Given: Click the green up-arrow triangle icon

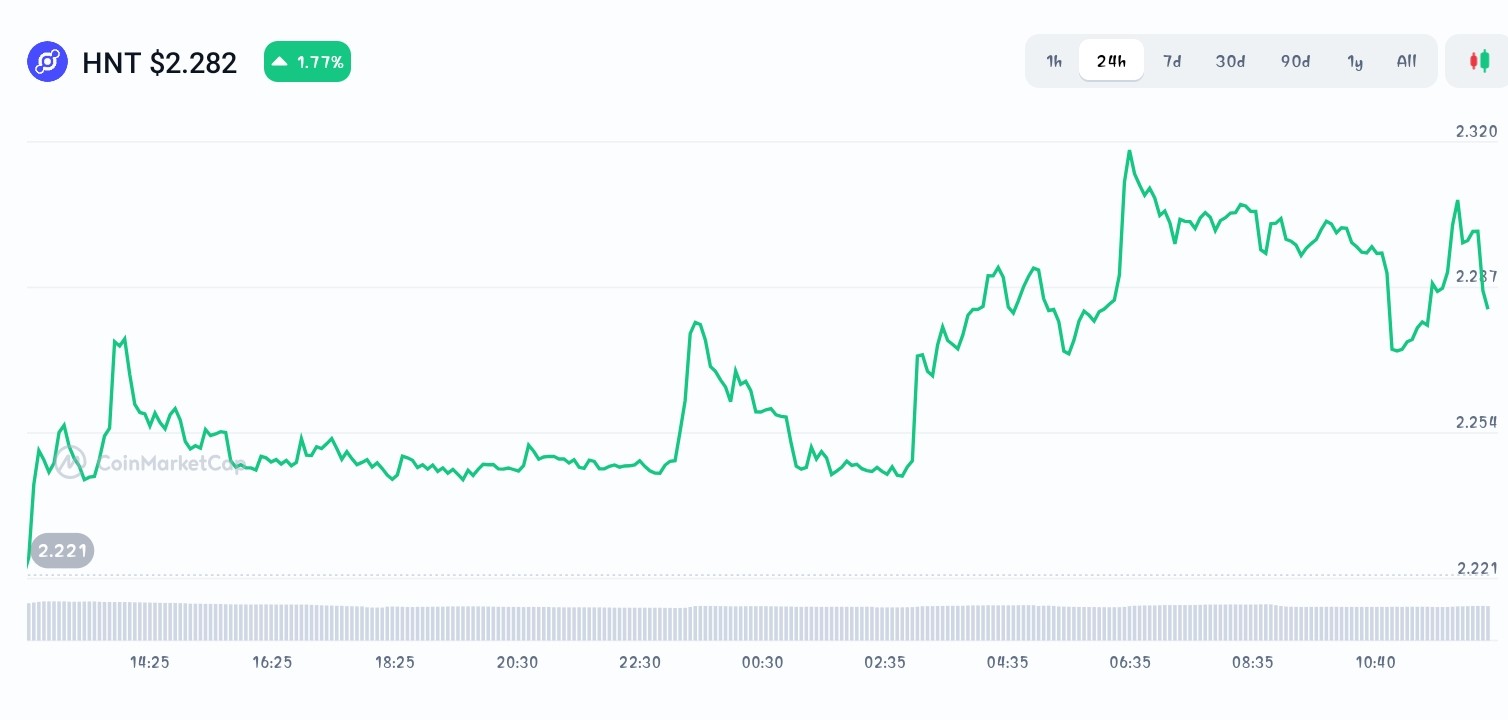Looking at the screenshot, I should [281, 61].
